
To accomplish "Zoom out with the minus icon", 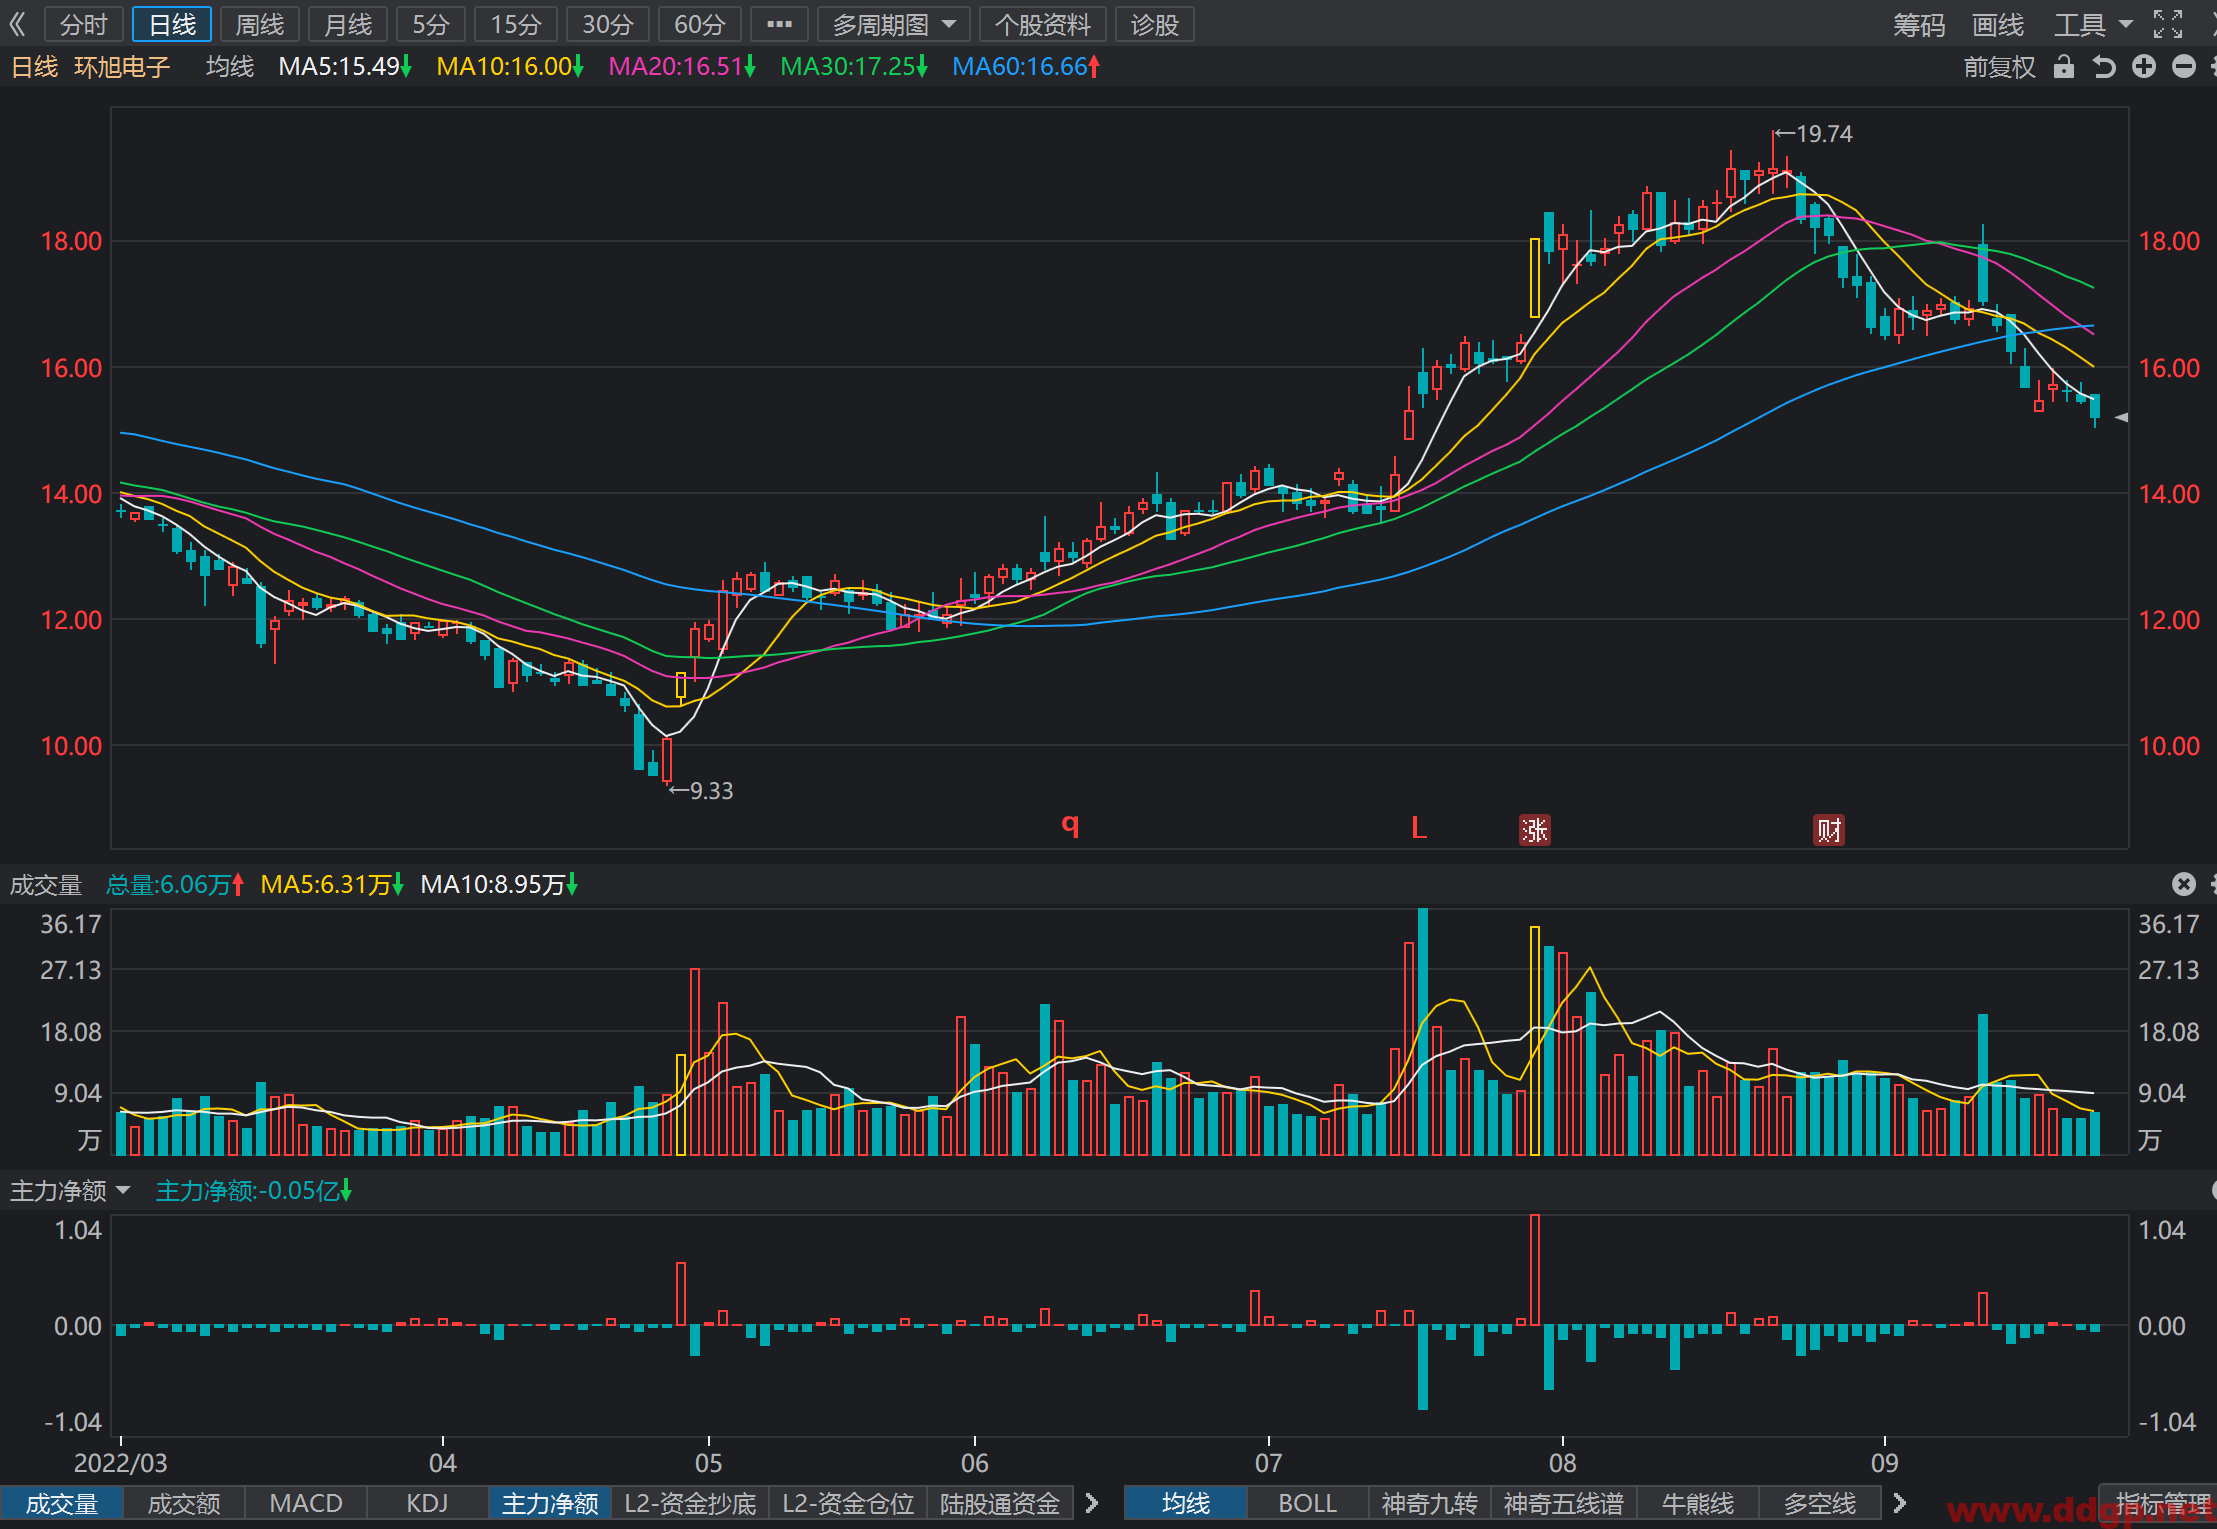I will (2184, 67).
